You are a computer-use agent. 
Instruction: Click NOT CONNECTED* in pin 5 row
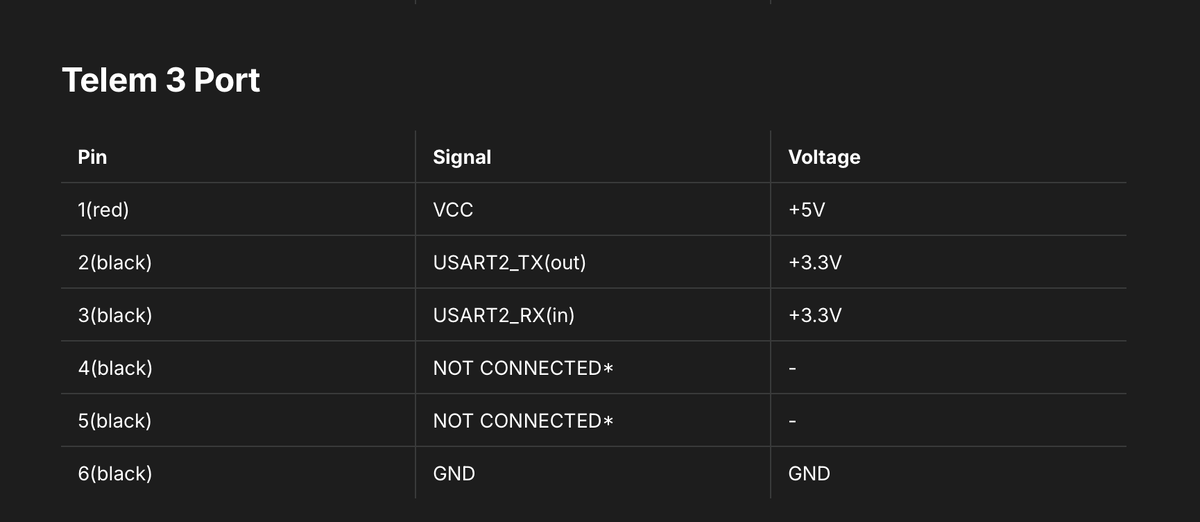(x=523, y=421)
